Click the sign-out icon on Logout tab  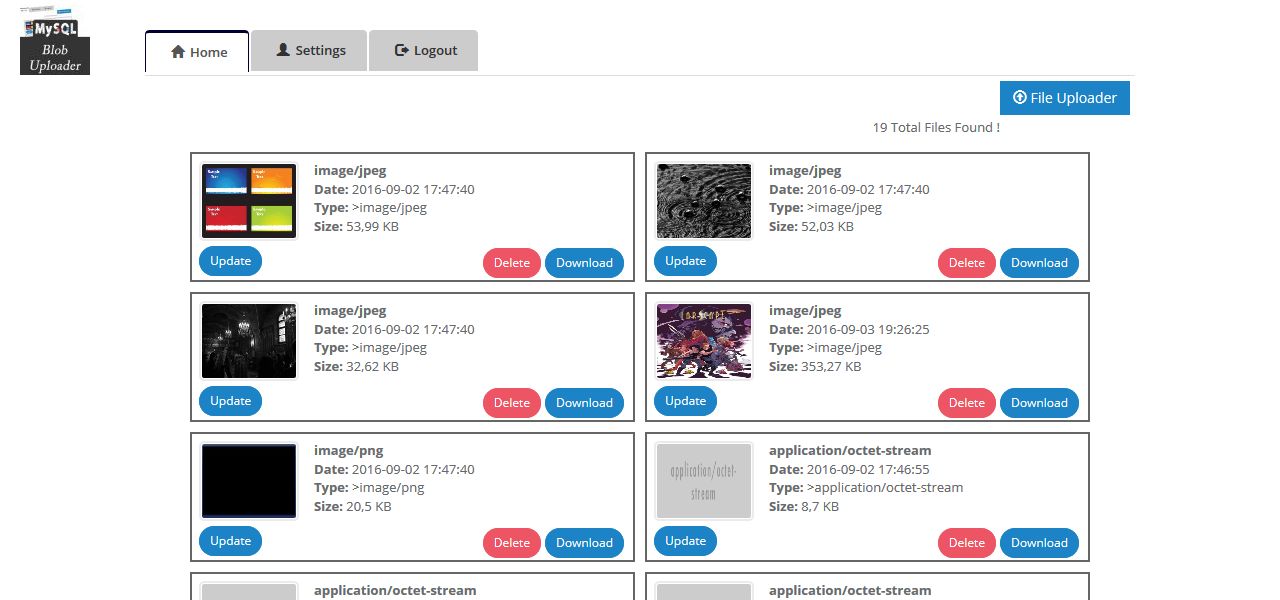[402, 50]
